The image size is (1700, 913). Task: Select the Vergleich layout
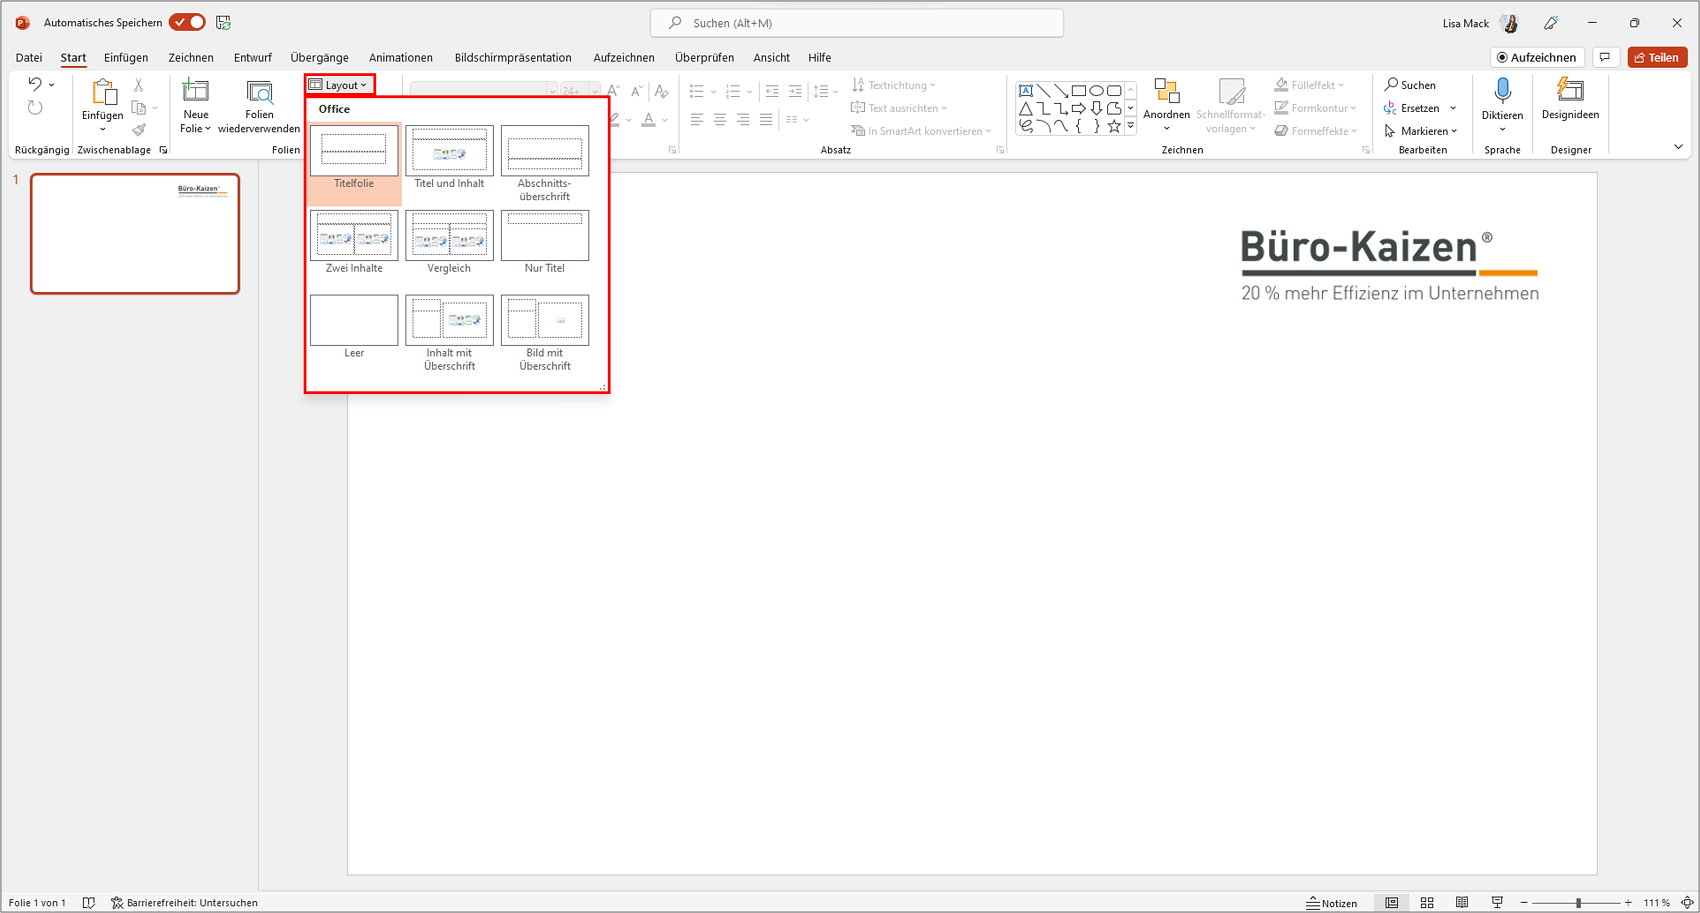coord(449,242)
